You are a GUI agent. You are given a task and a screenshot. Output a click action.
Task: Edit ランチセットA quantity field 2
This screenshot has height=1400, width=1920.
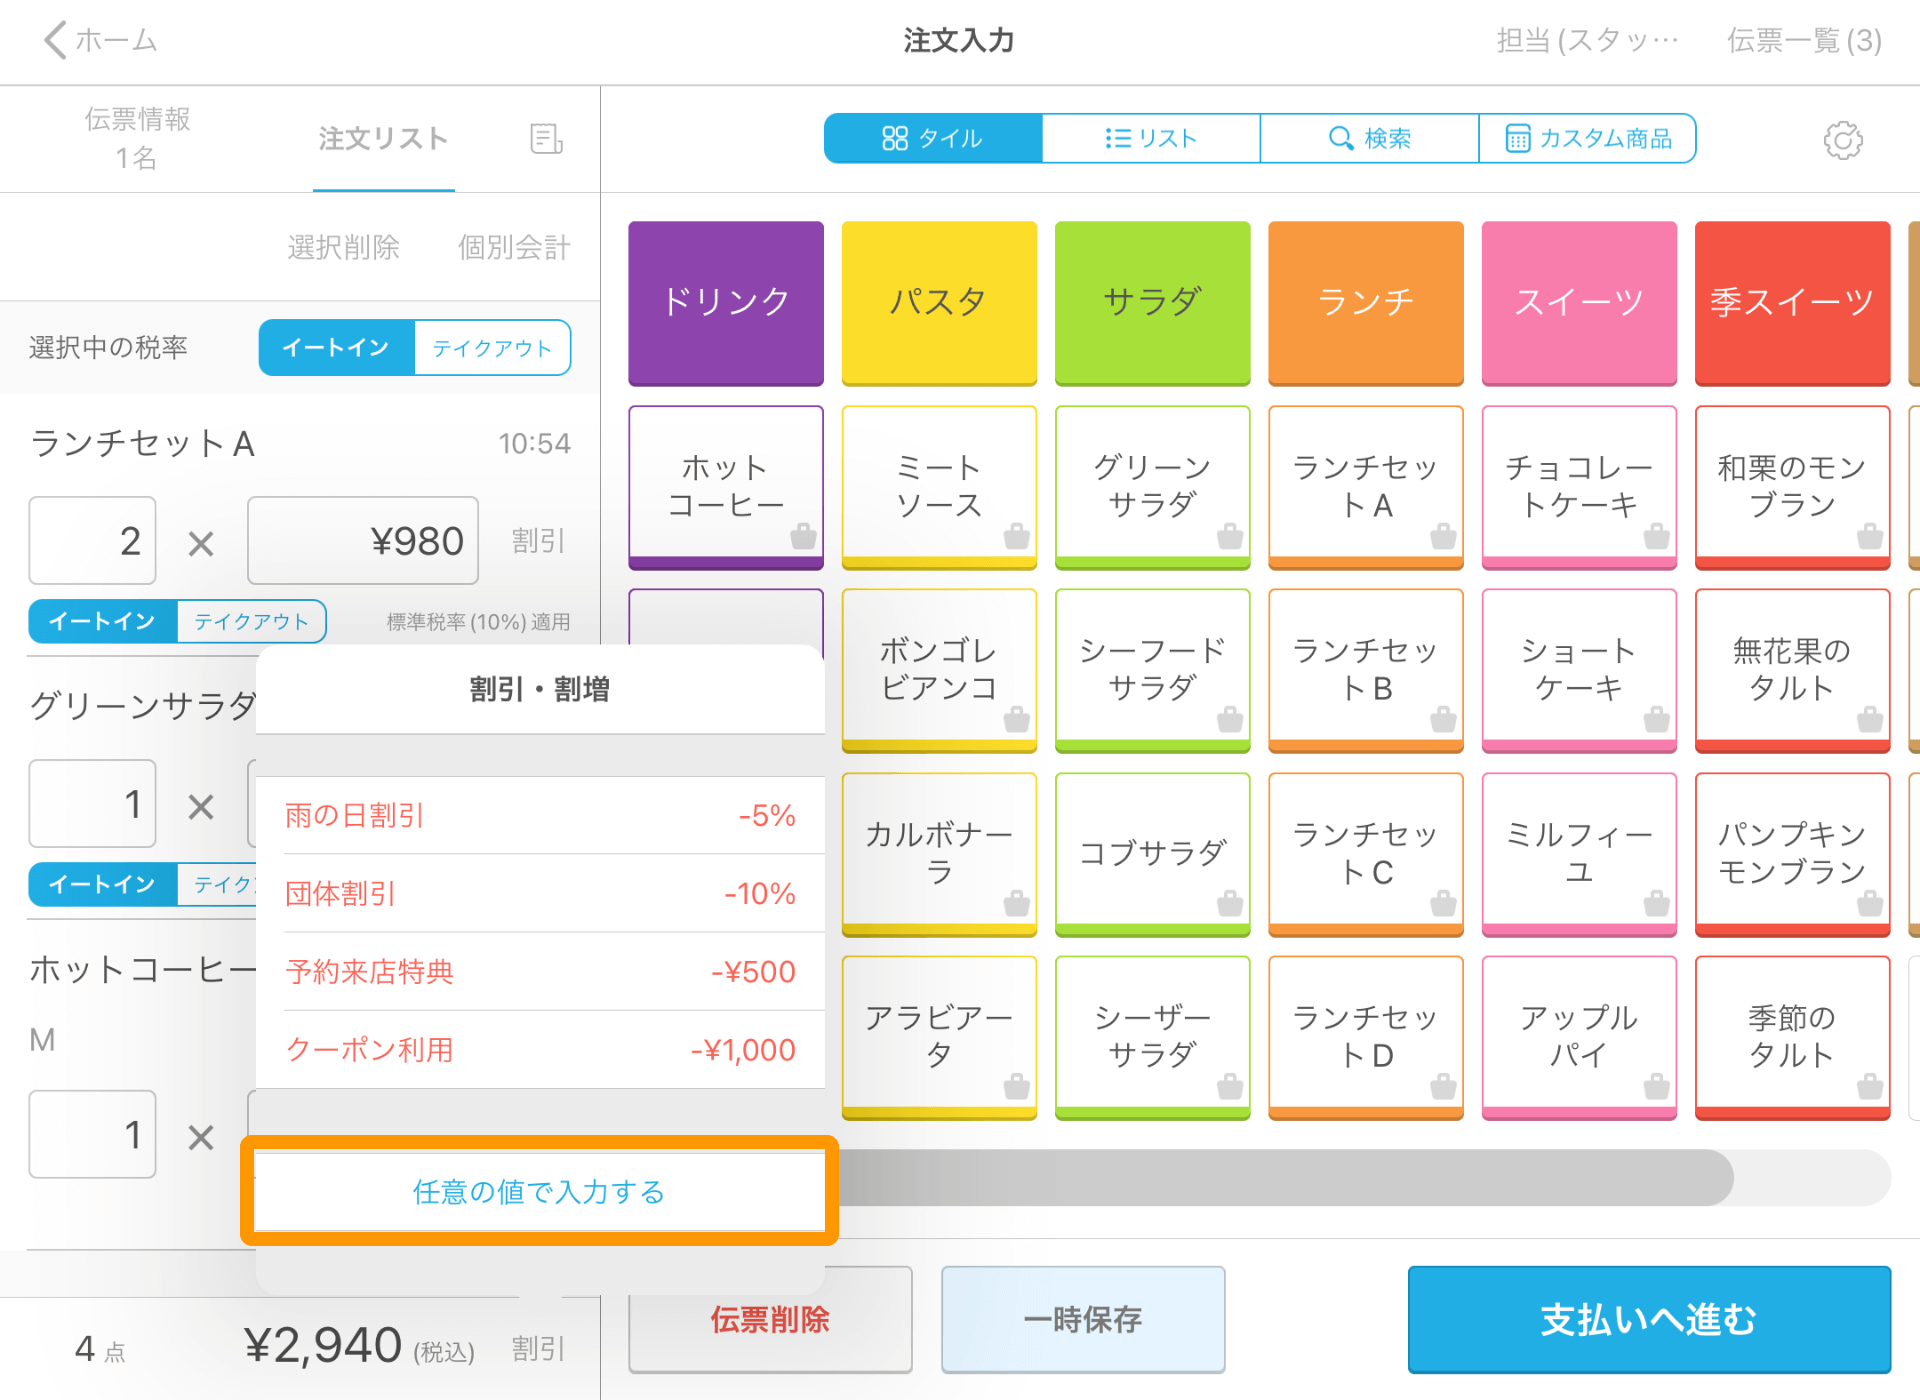tap(92, 541)
